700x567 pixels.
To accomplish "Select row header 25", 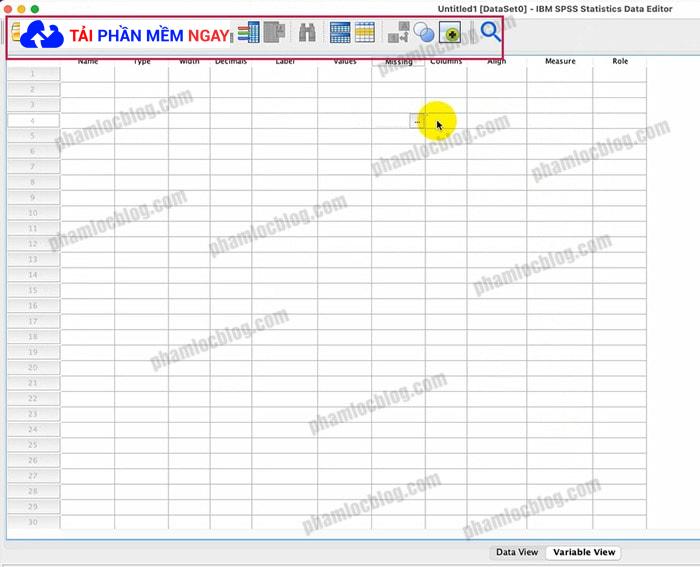I will pyautogui.click(x=33, y=445).
